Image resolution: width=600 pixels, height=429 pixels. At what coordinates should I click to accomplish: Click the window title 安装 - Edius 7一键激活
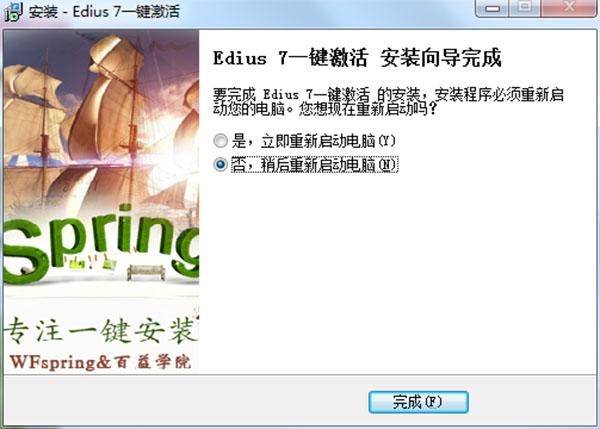[104, 12]
